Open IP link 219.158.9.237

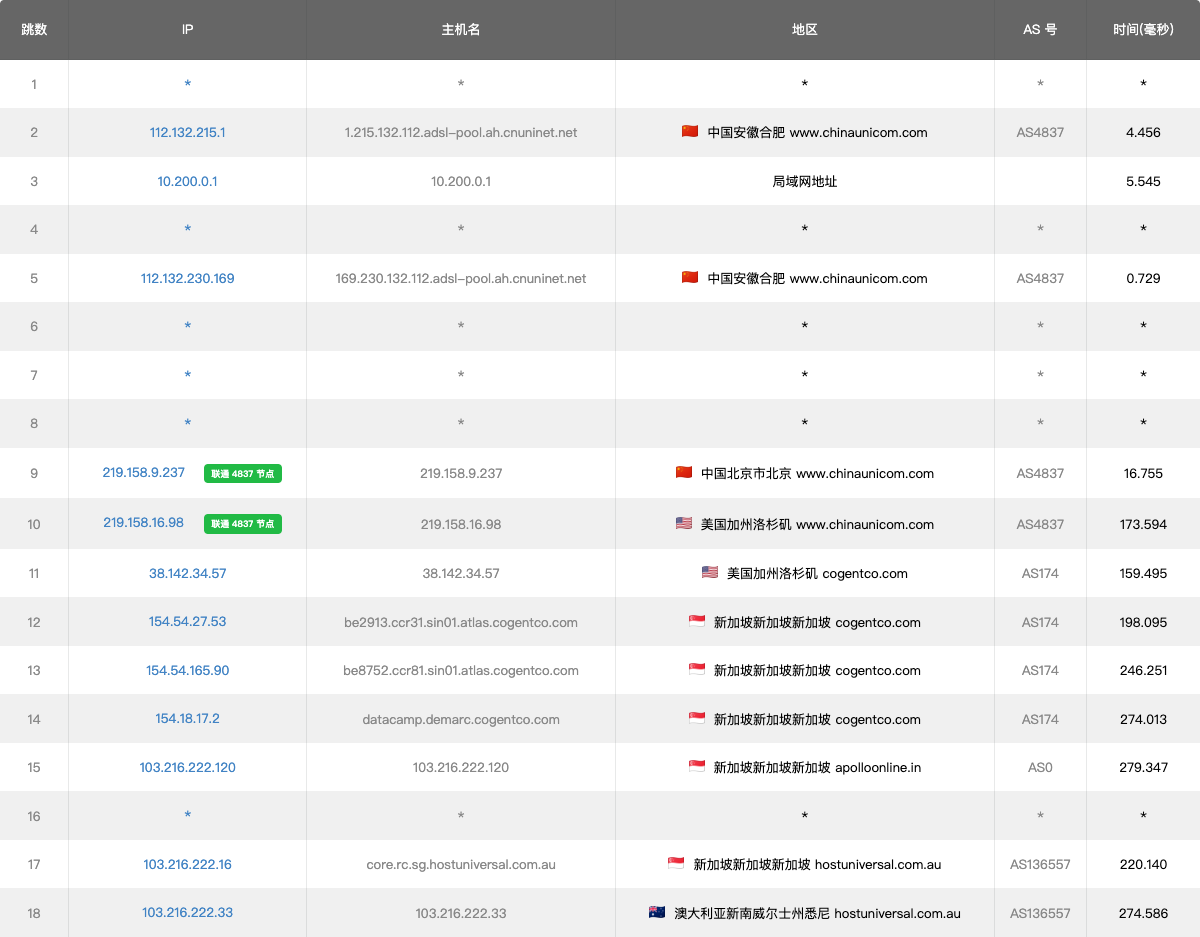click(144, 472)
